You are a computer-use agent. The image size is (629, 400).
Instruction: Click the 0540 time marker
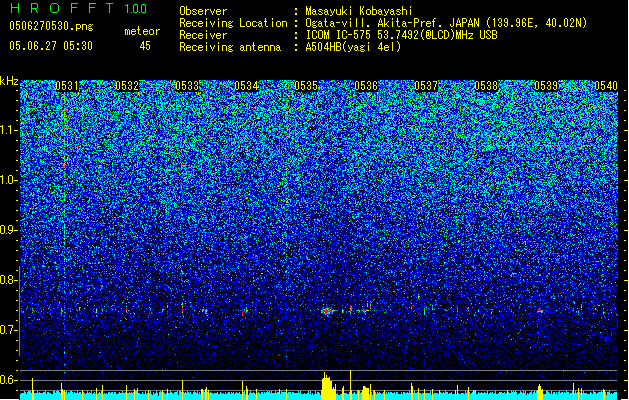click(606, 86)
